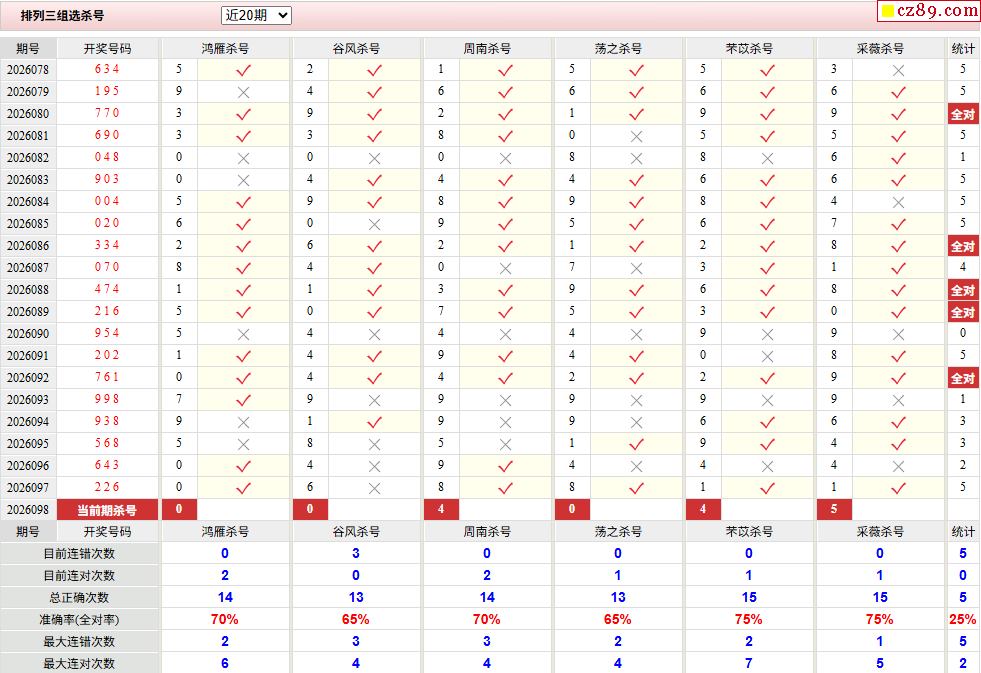Click the check mark for 荡之杀号 in row 2026095
The height and width of the screenshot is (673, 981).
636,444
